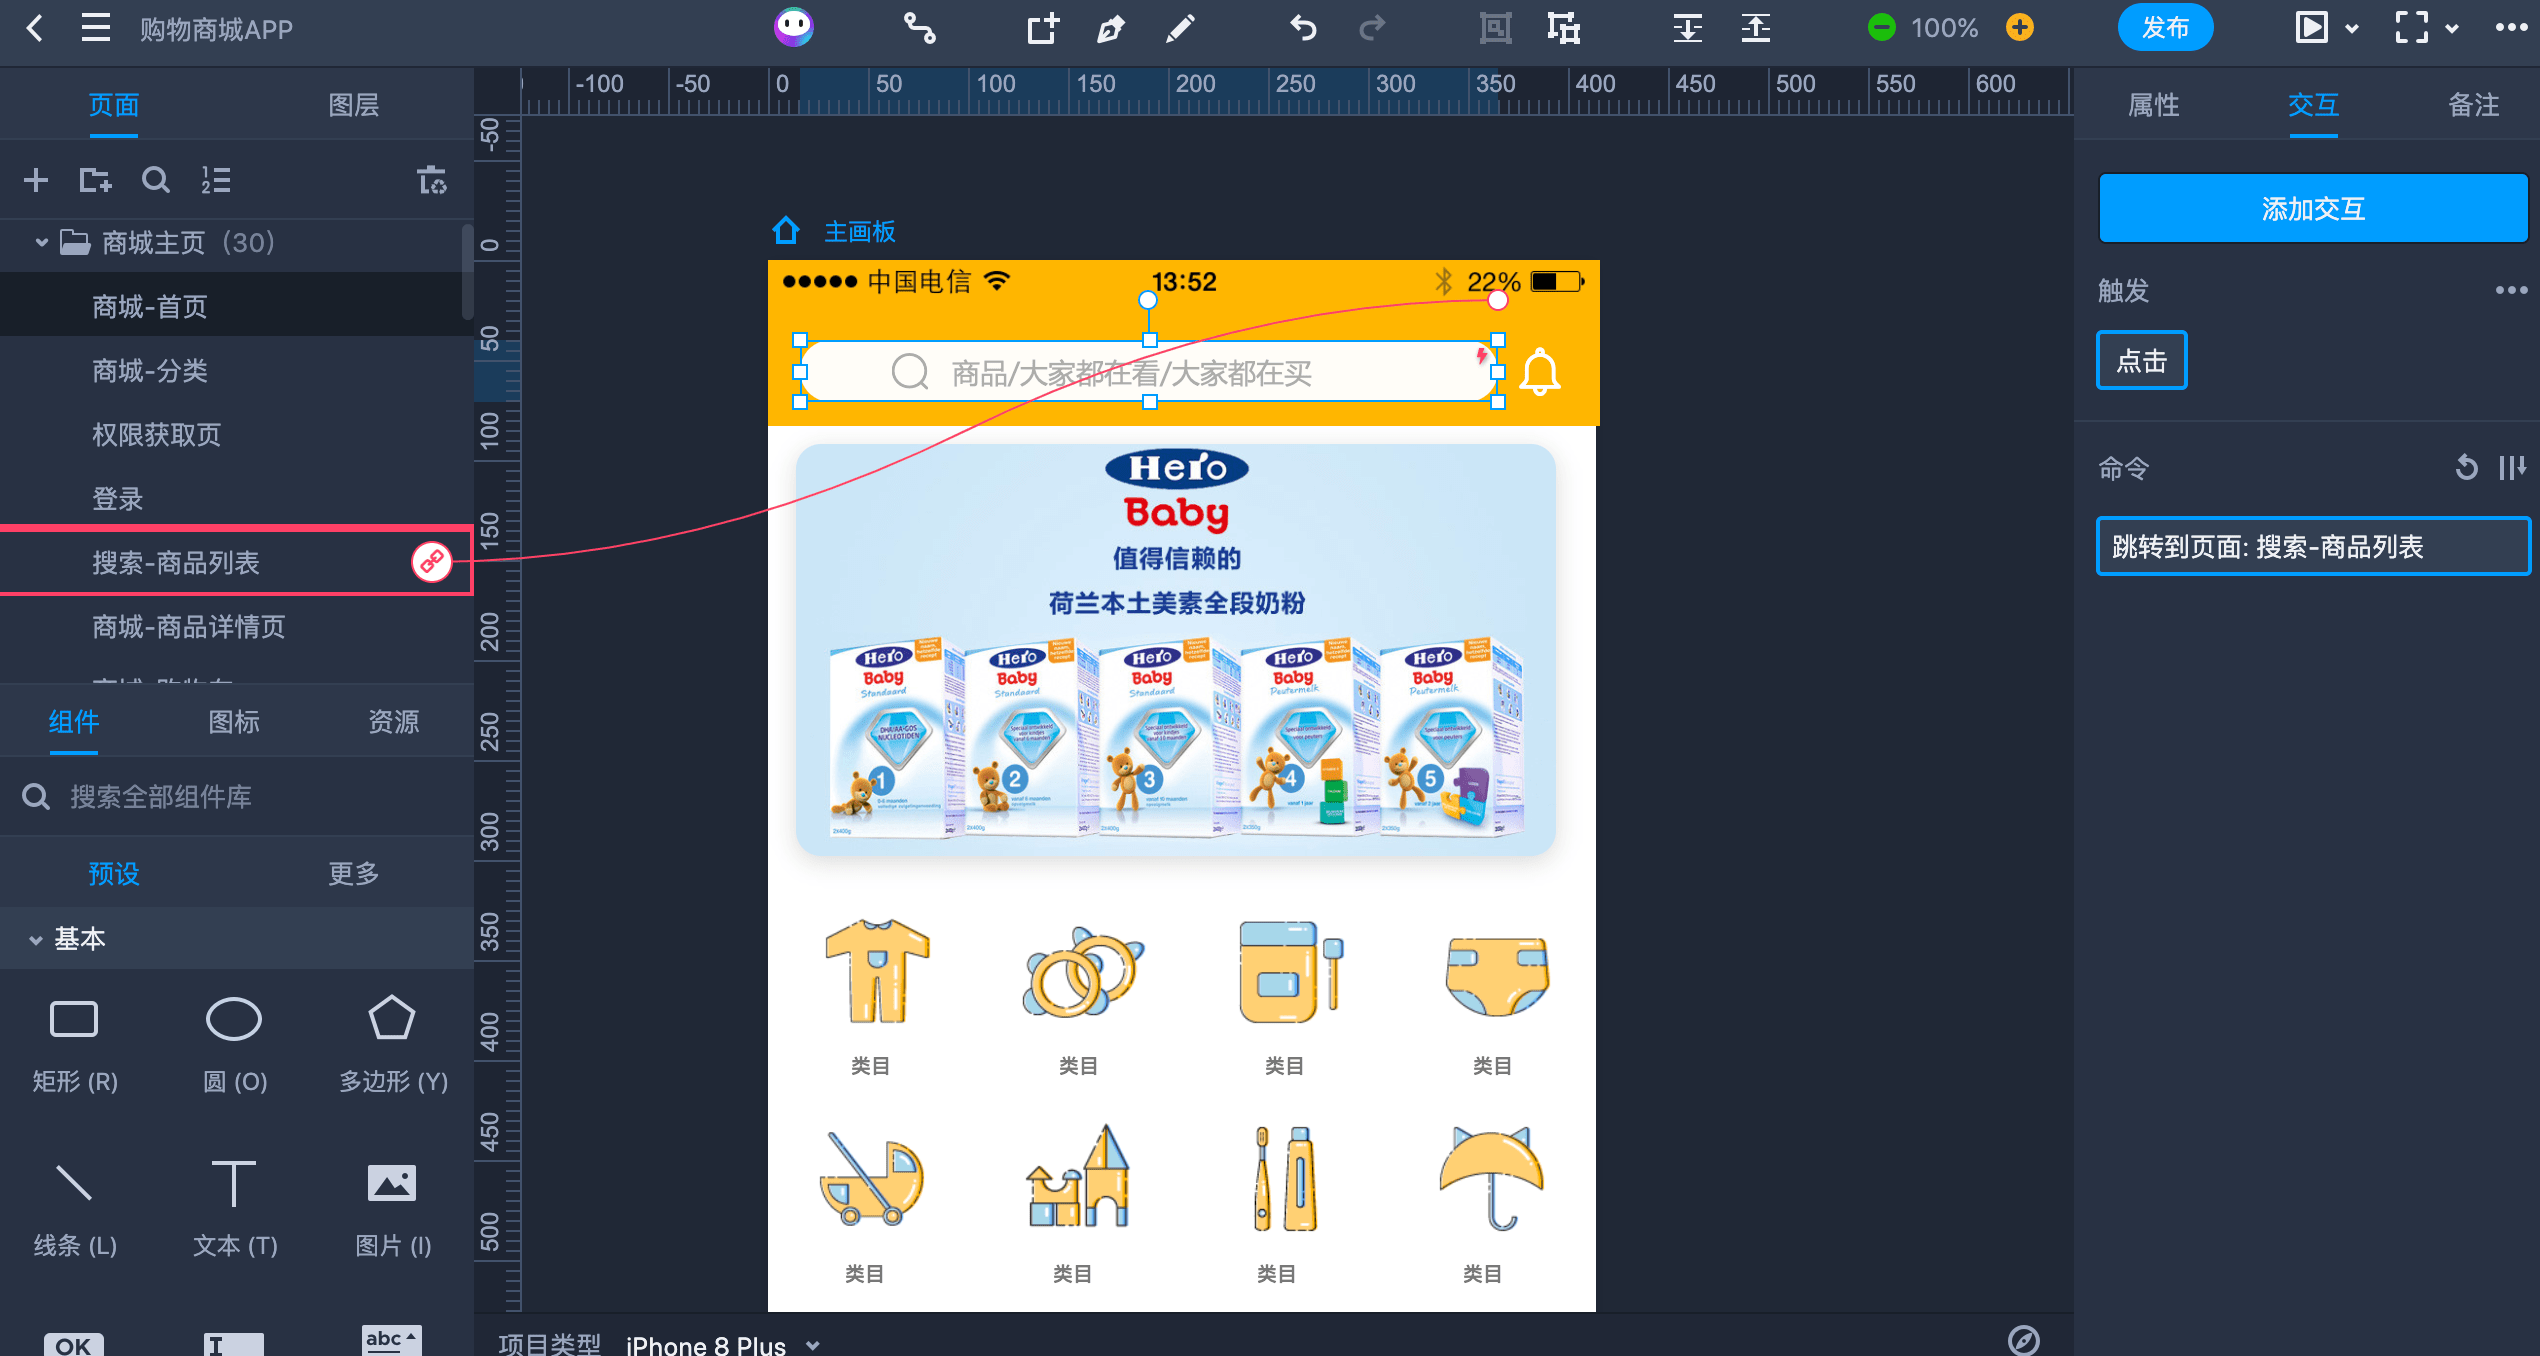Viewport: 2540px width, 1356px height.
Task: Click the zoom in plus icon
Action: click(2020, 28)
